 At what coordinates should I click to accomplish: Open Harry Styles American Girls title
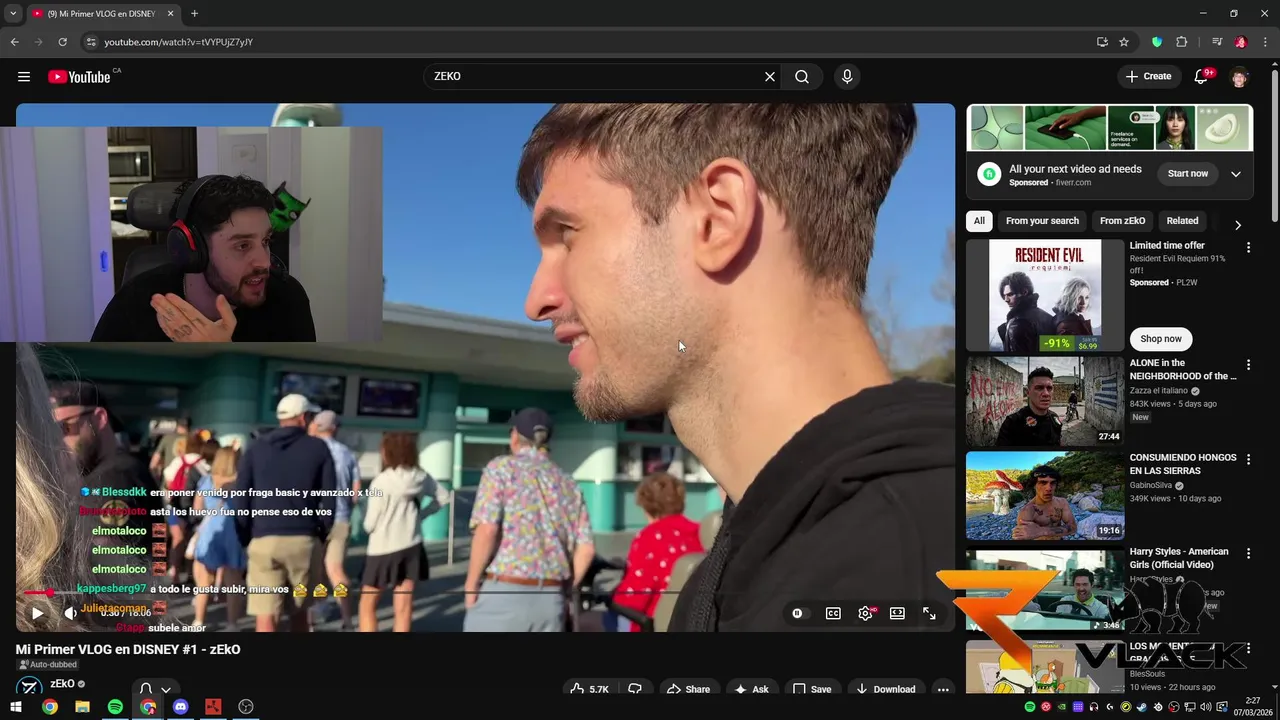1179,558
